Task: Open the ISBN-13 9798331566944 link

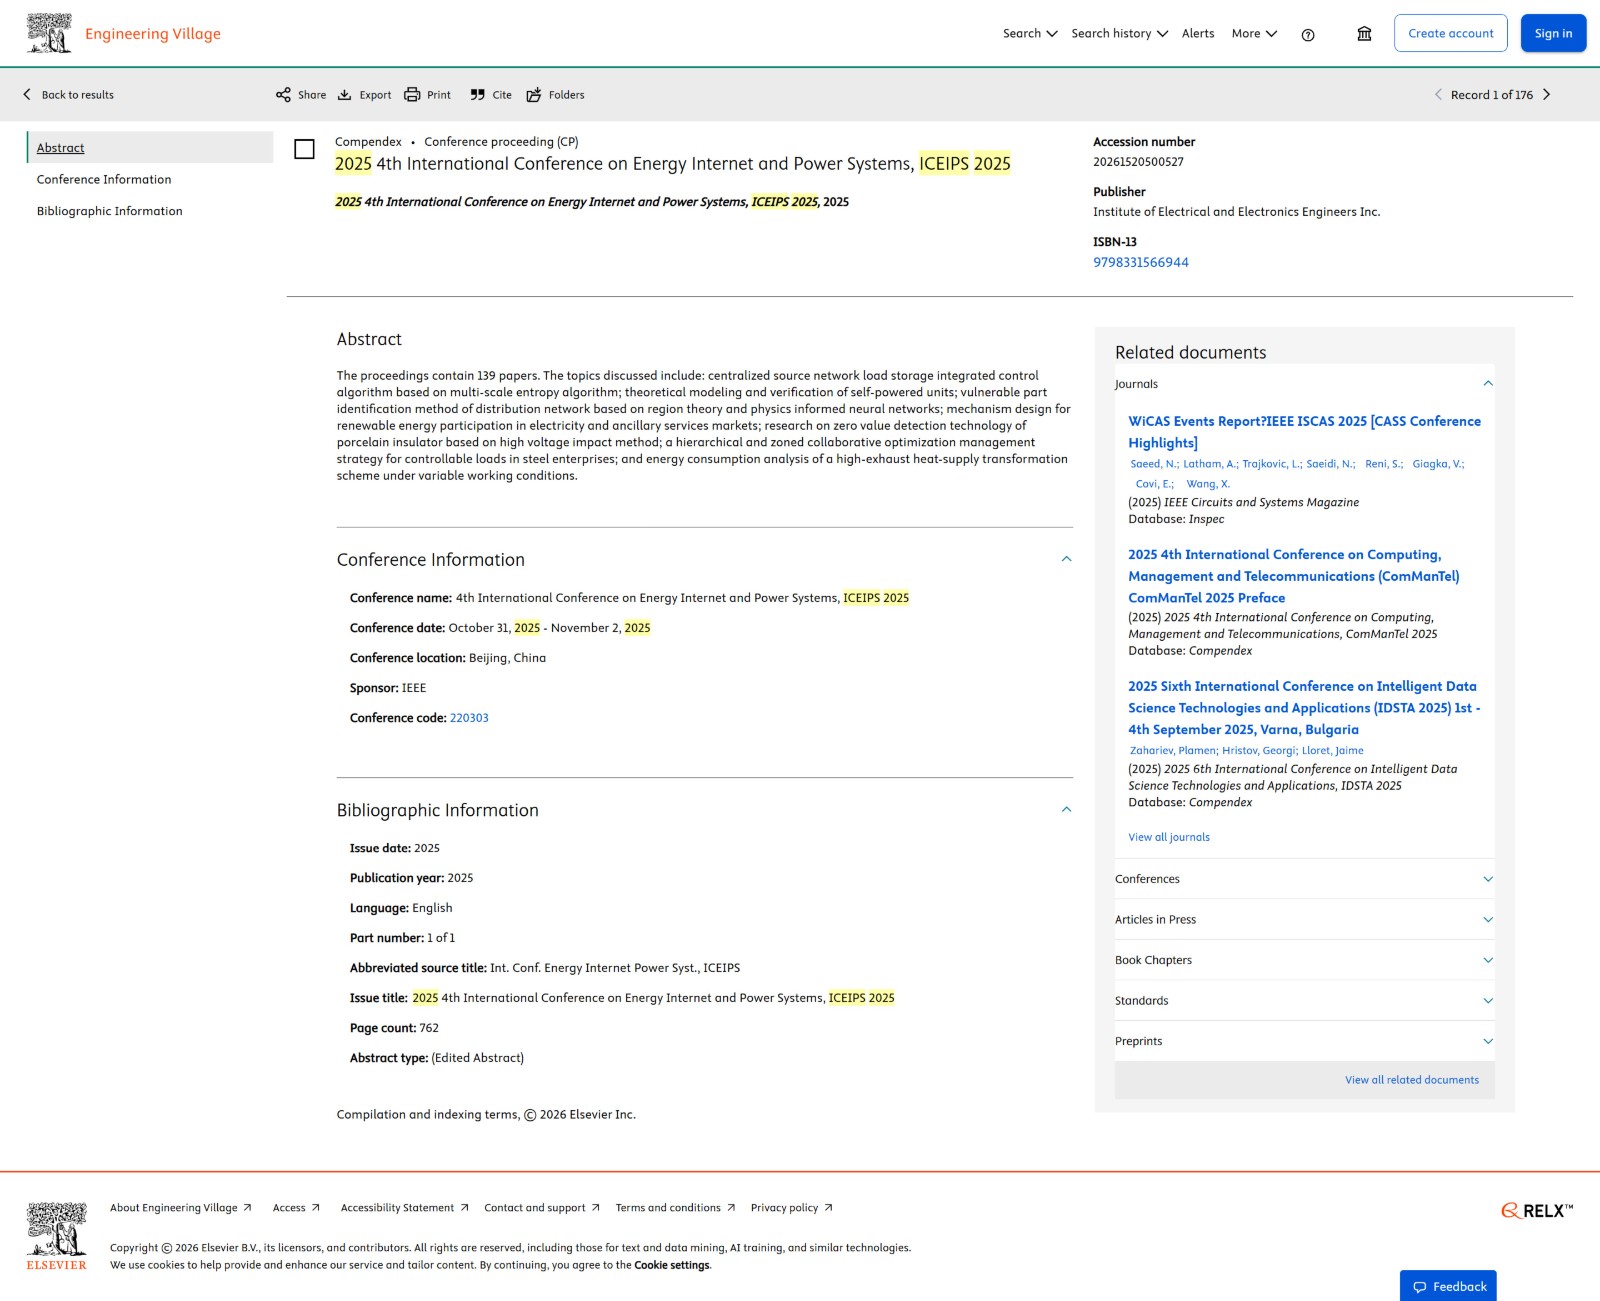Action: point(1141,263)
